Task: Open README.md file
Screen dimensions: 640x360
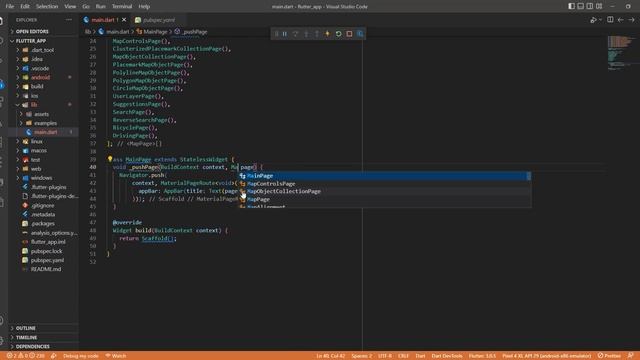Action: (x=43, y=269)
